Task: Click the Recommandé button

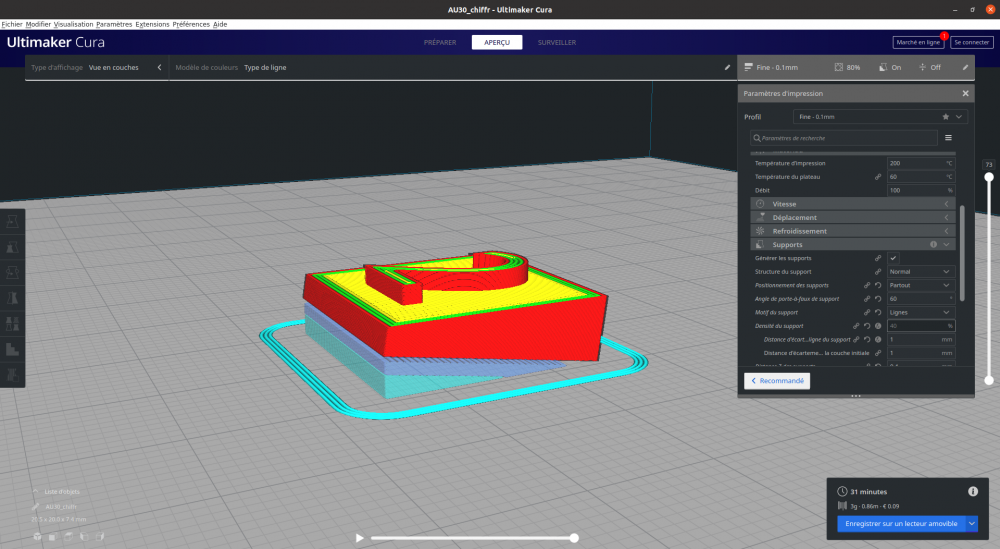Action: pyautogui.click(x=777, y=381)
